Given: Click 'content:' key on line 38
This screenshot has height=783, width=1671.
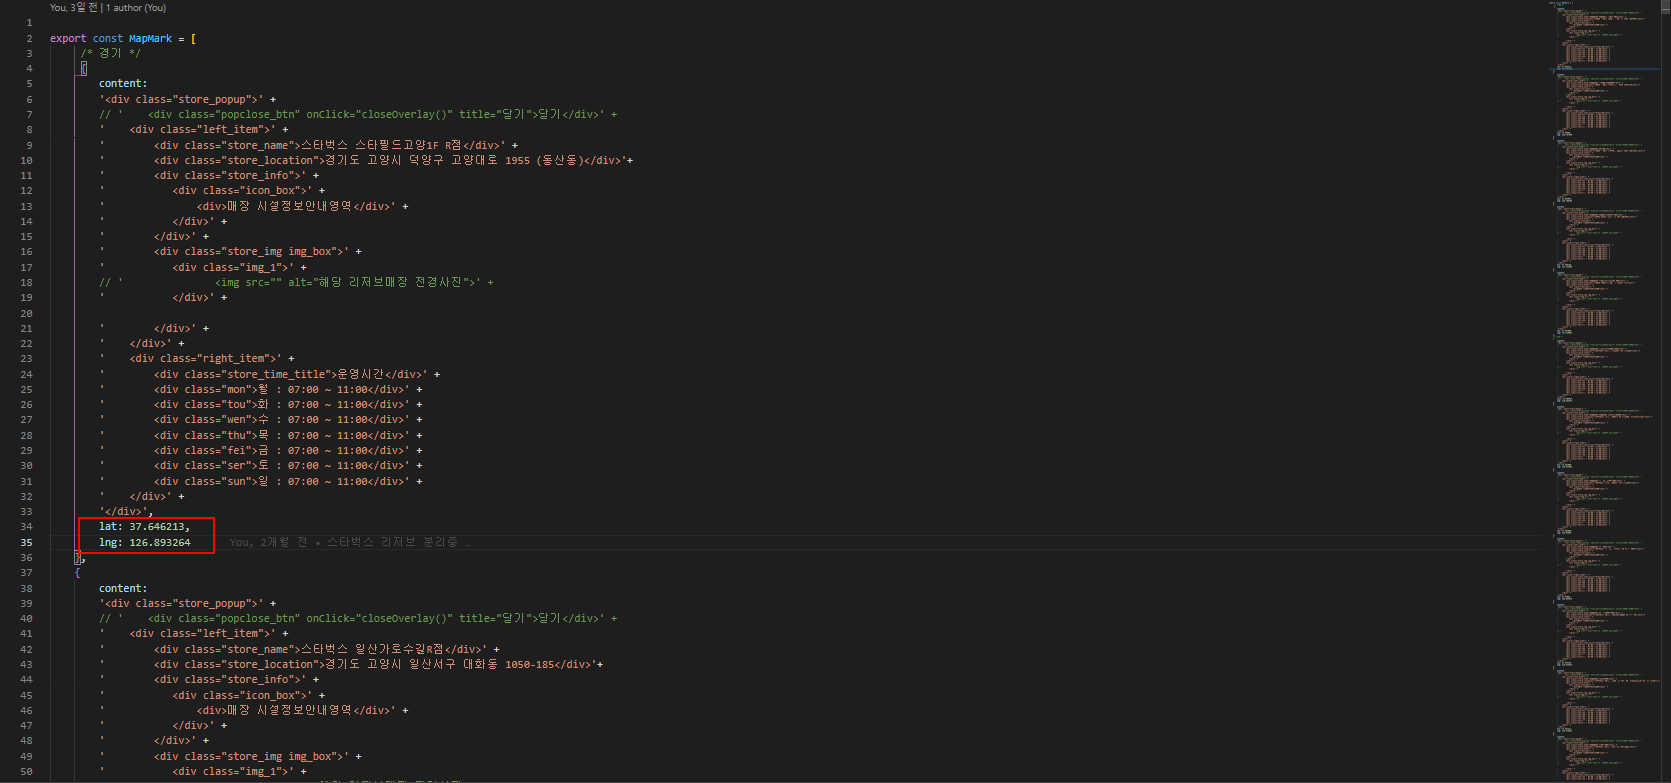Looking at the screenshot, I should [x=123, y=588].
